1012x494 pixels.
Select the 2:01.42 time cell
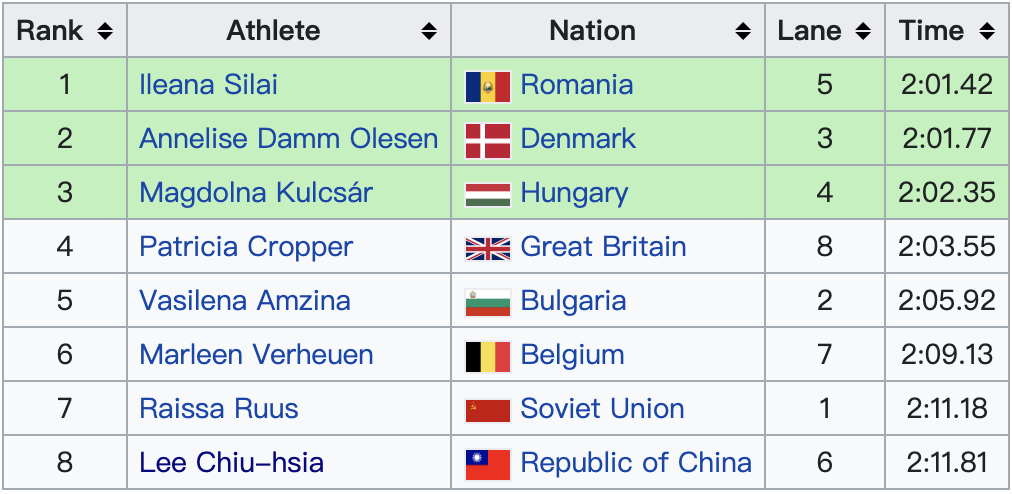947,84
